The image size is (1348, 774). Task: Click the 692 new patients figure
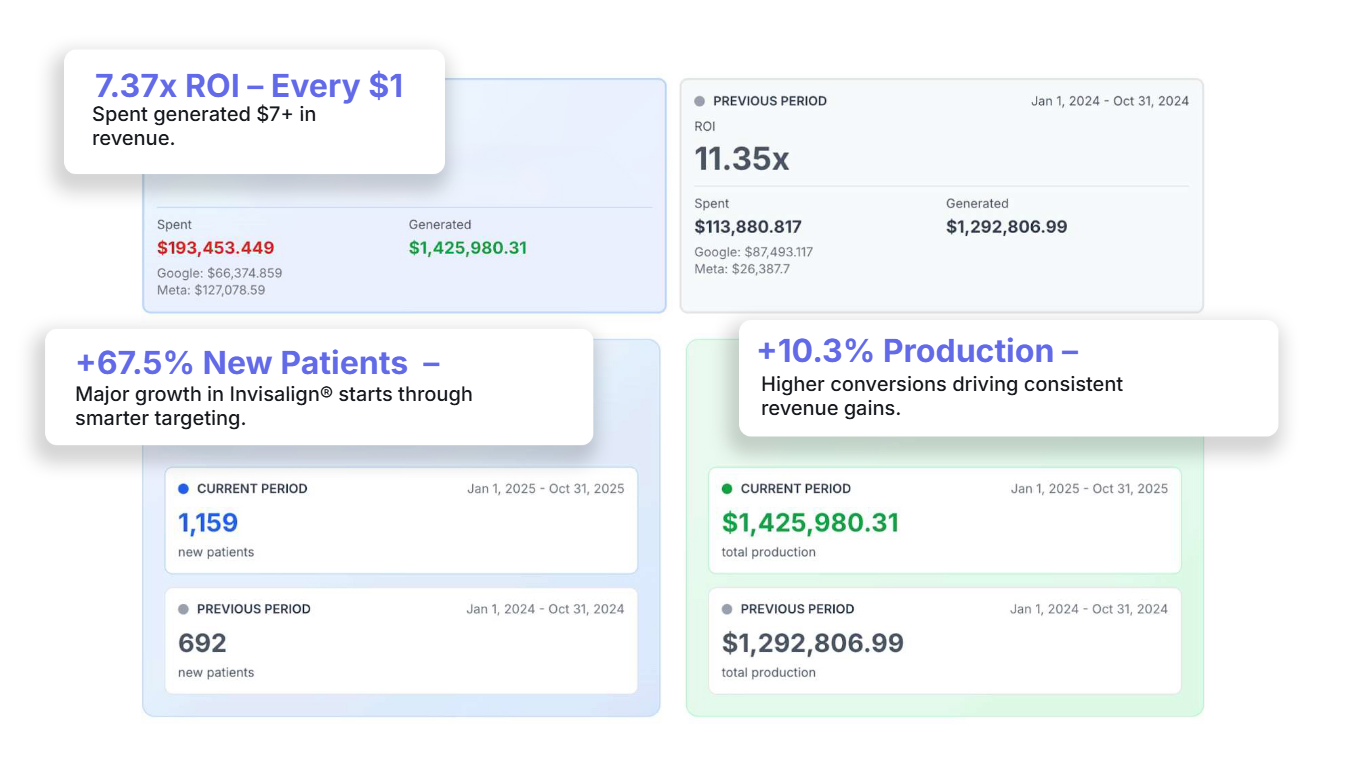(202, 643)
